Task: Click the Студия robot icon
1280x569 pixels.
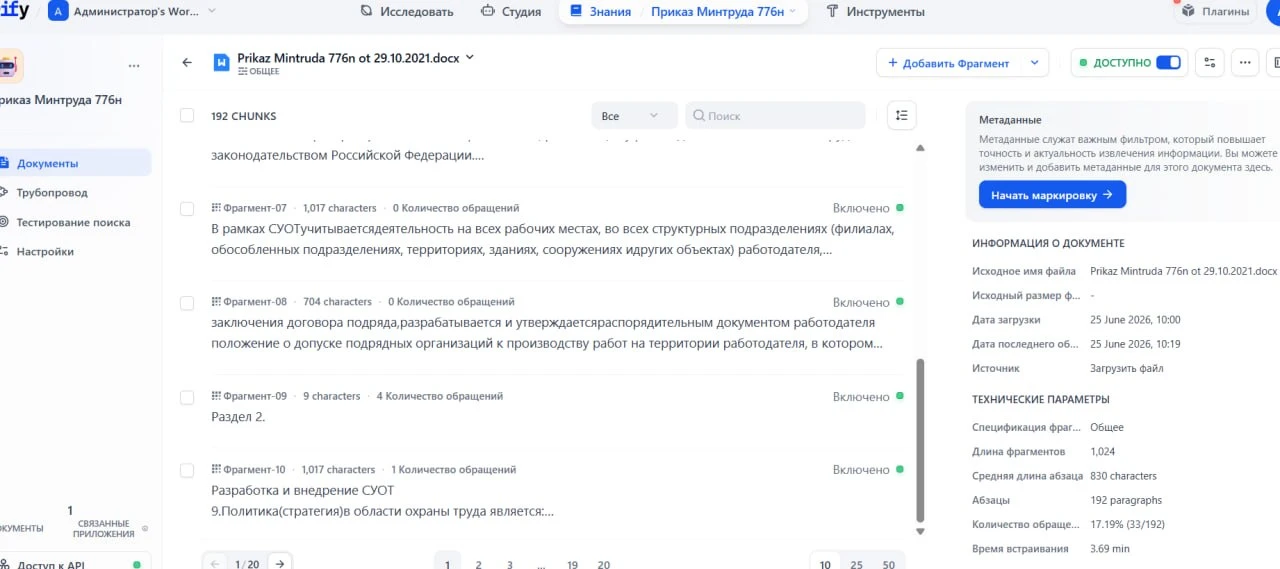Action: tap(488, 12)
